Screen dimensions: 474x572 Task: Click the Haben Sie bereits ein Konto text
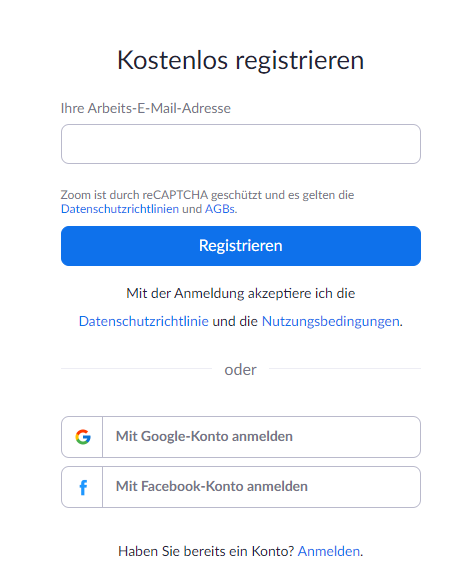206,551
